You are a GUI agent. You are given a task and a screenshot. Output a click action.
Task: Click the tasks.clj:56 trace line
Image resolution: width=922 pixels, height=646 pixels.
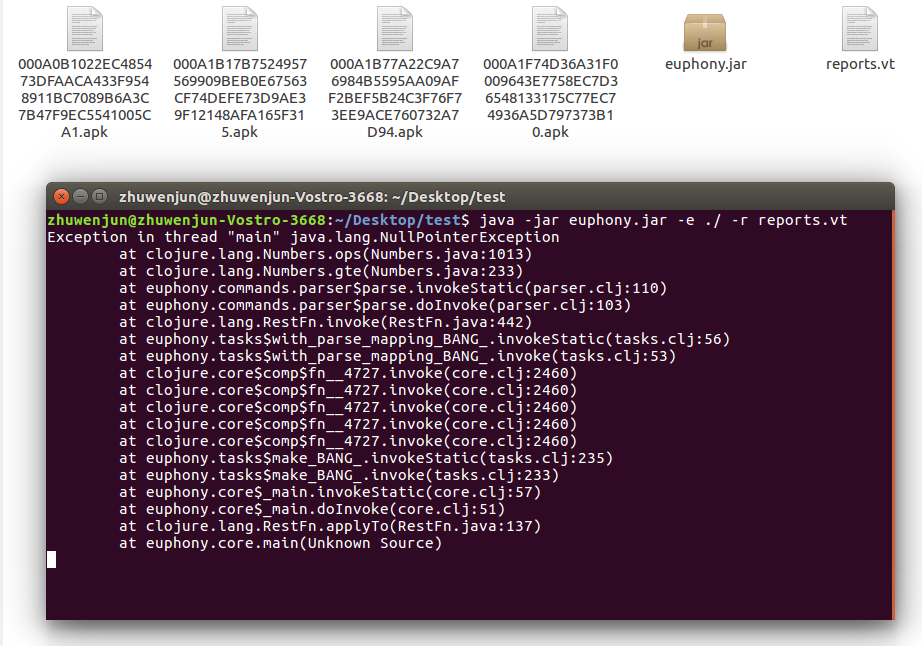click(425, 340)
